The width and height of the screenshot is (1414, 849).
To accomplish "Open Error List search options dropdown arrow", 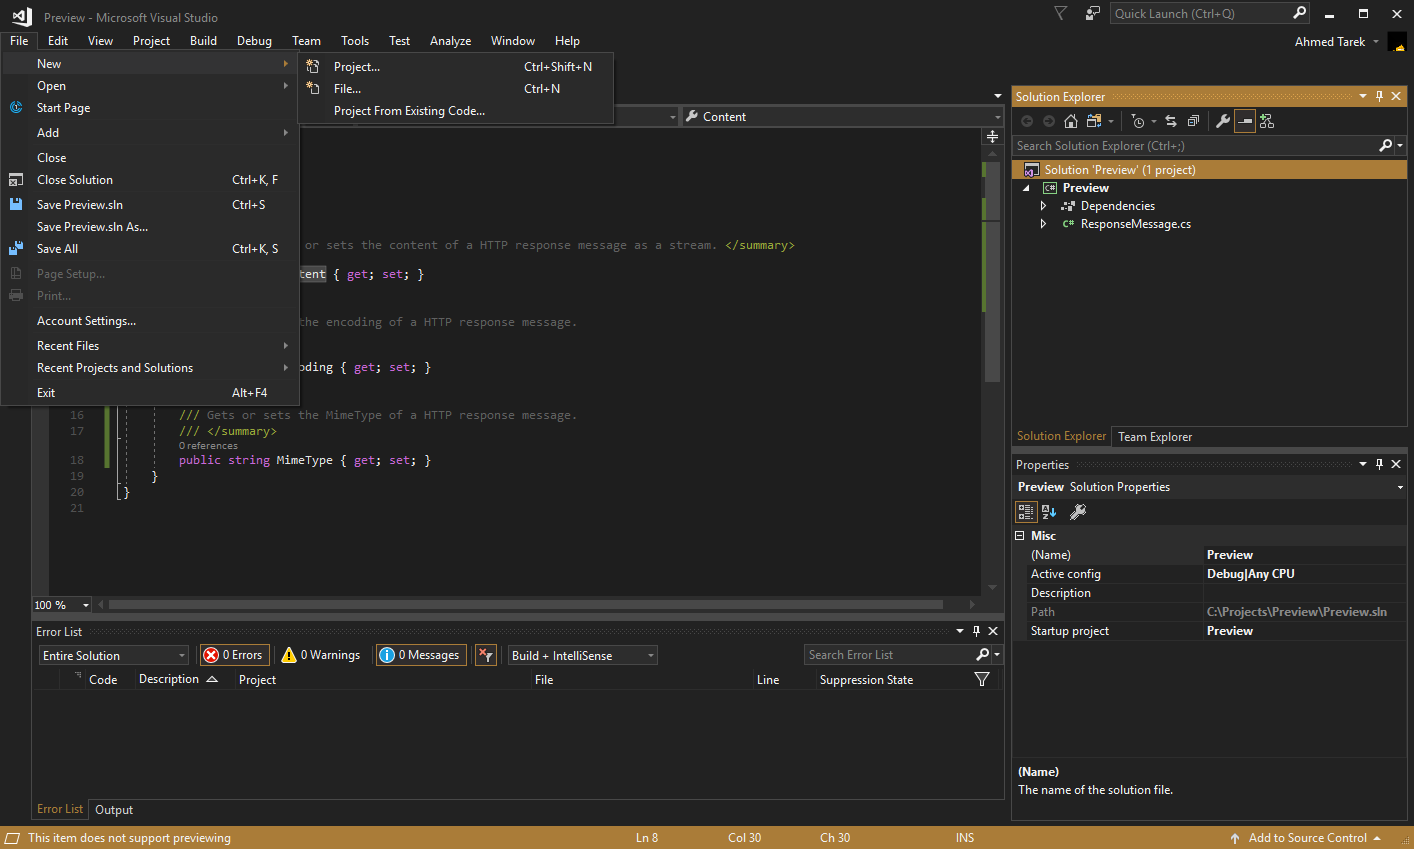I will (x=997, y=655).
